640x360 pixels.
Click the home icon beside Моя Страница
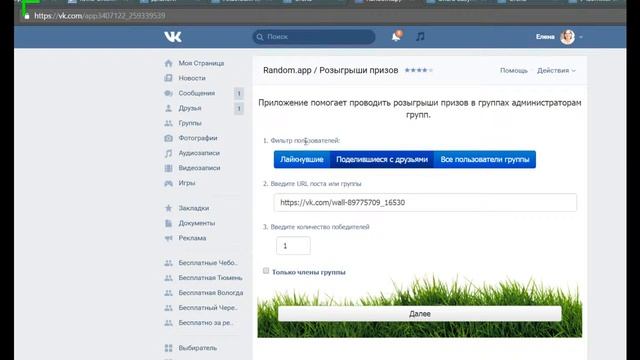click(x=169, y=63)
